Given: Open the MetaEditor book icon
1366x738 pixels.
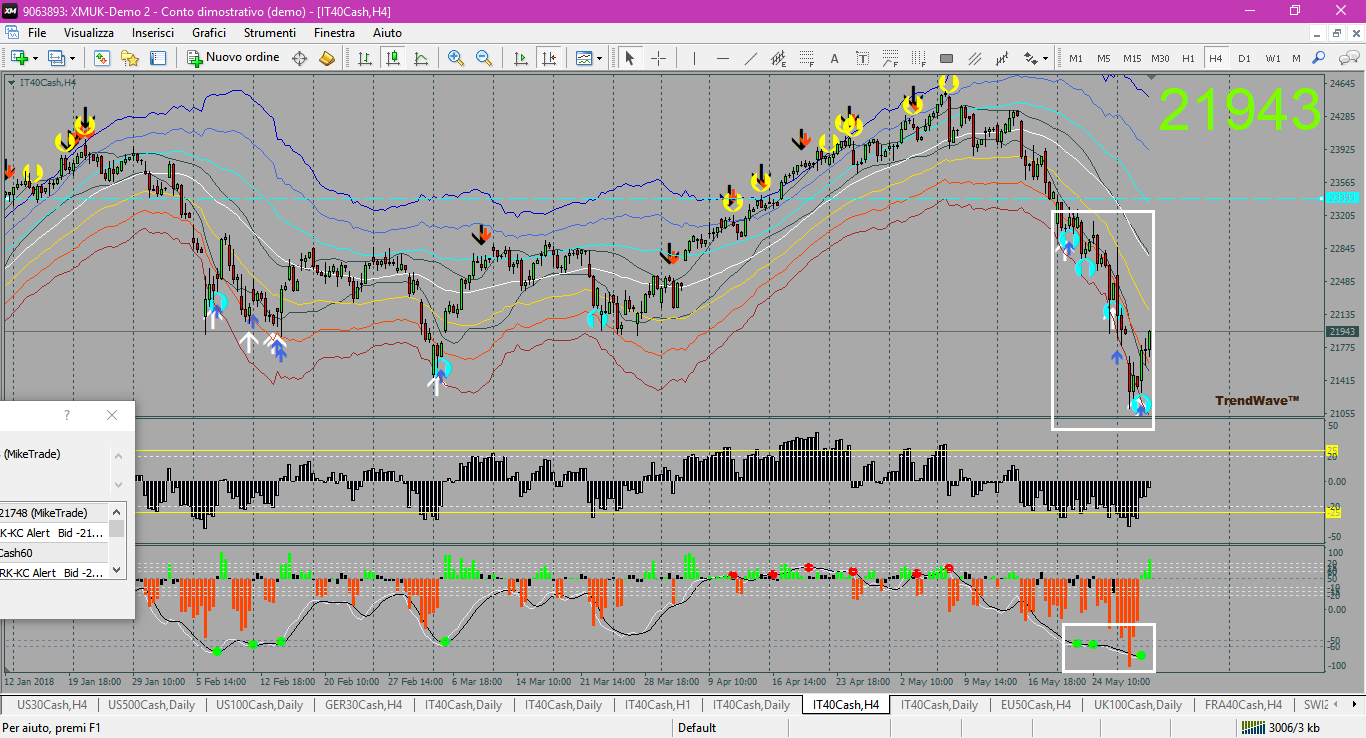Looking at the screenshot, I should [327, 58].
